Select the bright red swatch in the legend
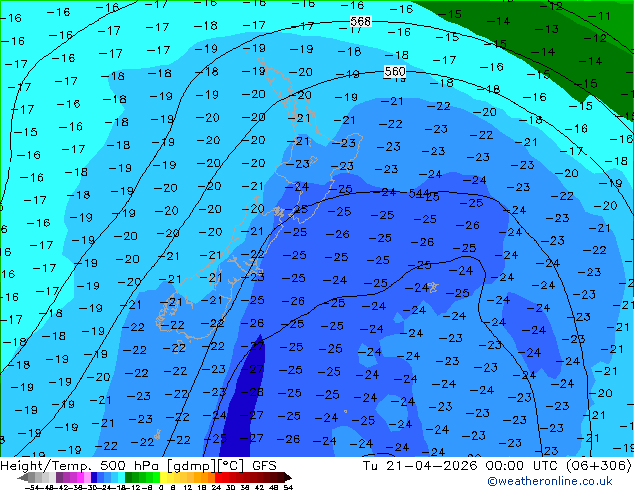This screenshot has height=490, width=634. tap(218, 478)
